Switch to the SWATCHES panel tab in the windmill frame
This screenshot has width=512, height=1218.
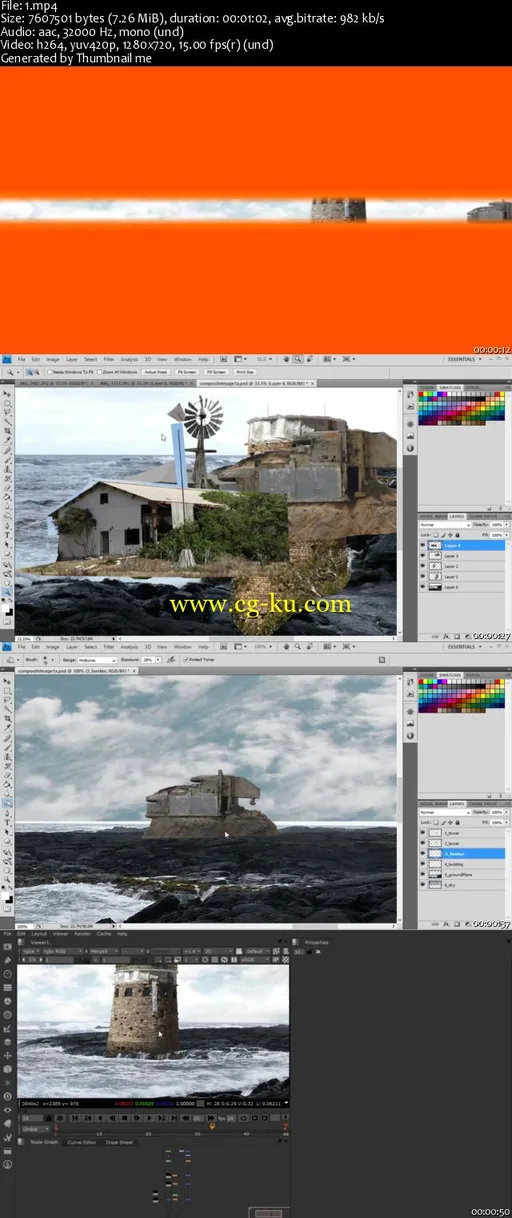tap(448, 387)
